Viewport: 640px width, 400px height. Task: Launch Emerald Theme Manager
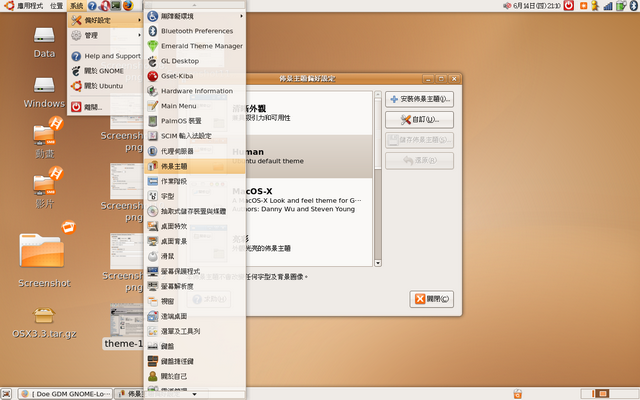click(195, 46)
